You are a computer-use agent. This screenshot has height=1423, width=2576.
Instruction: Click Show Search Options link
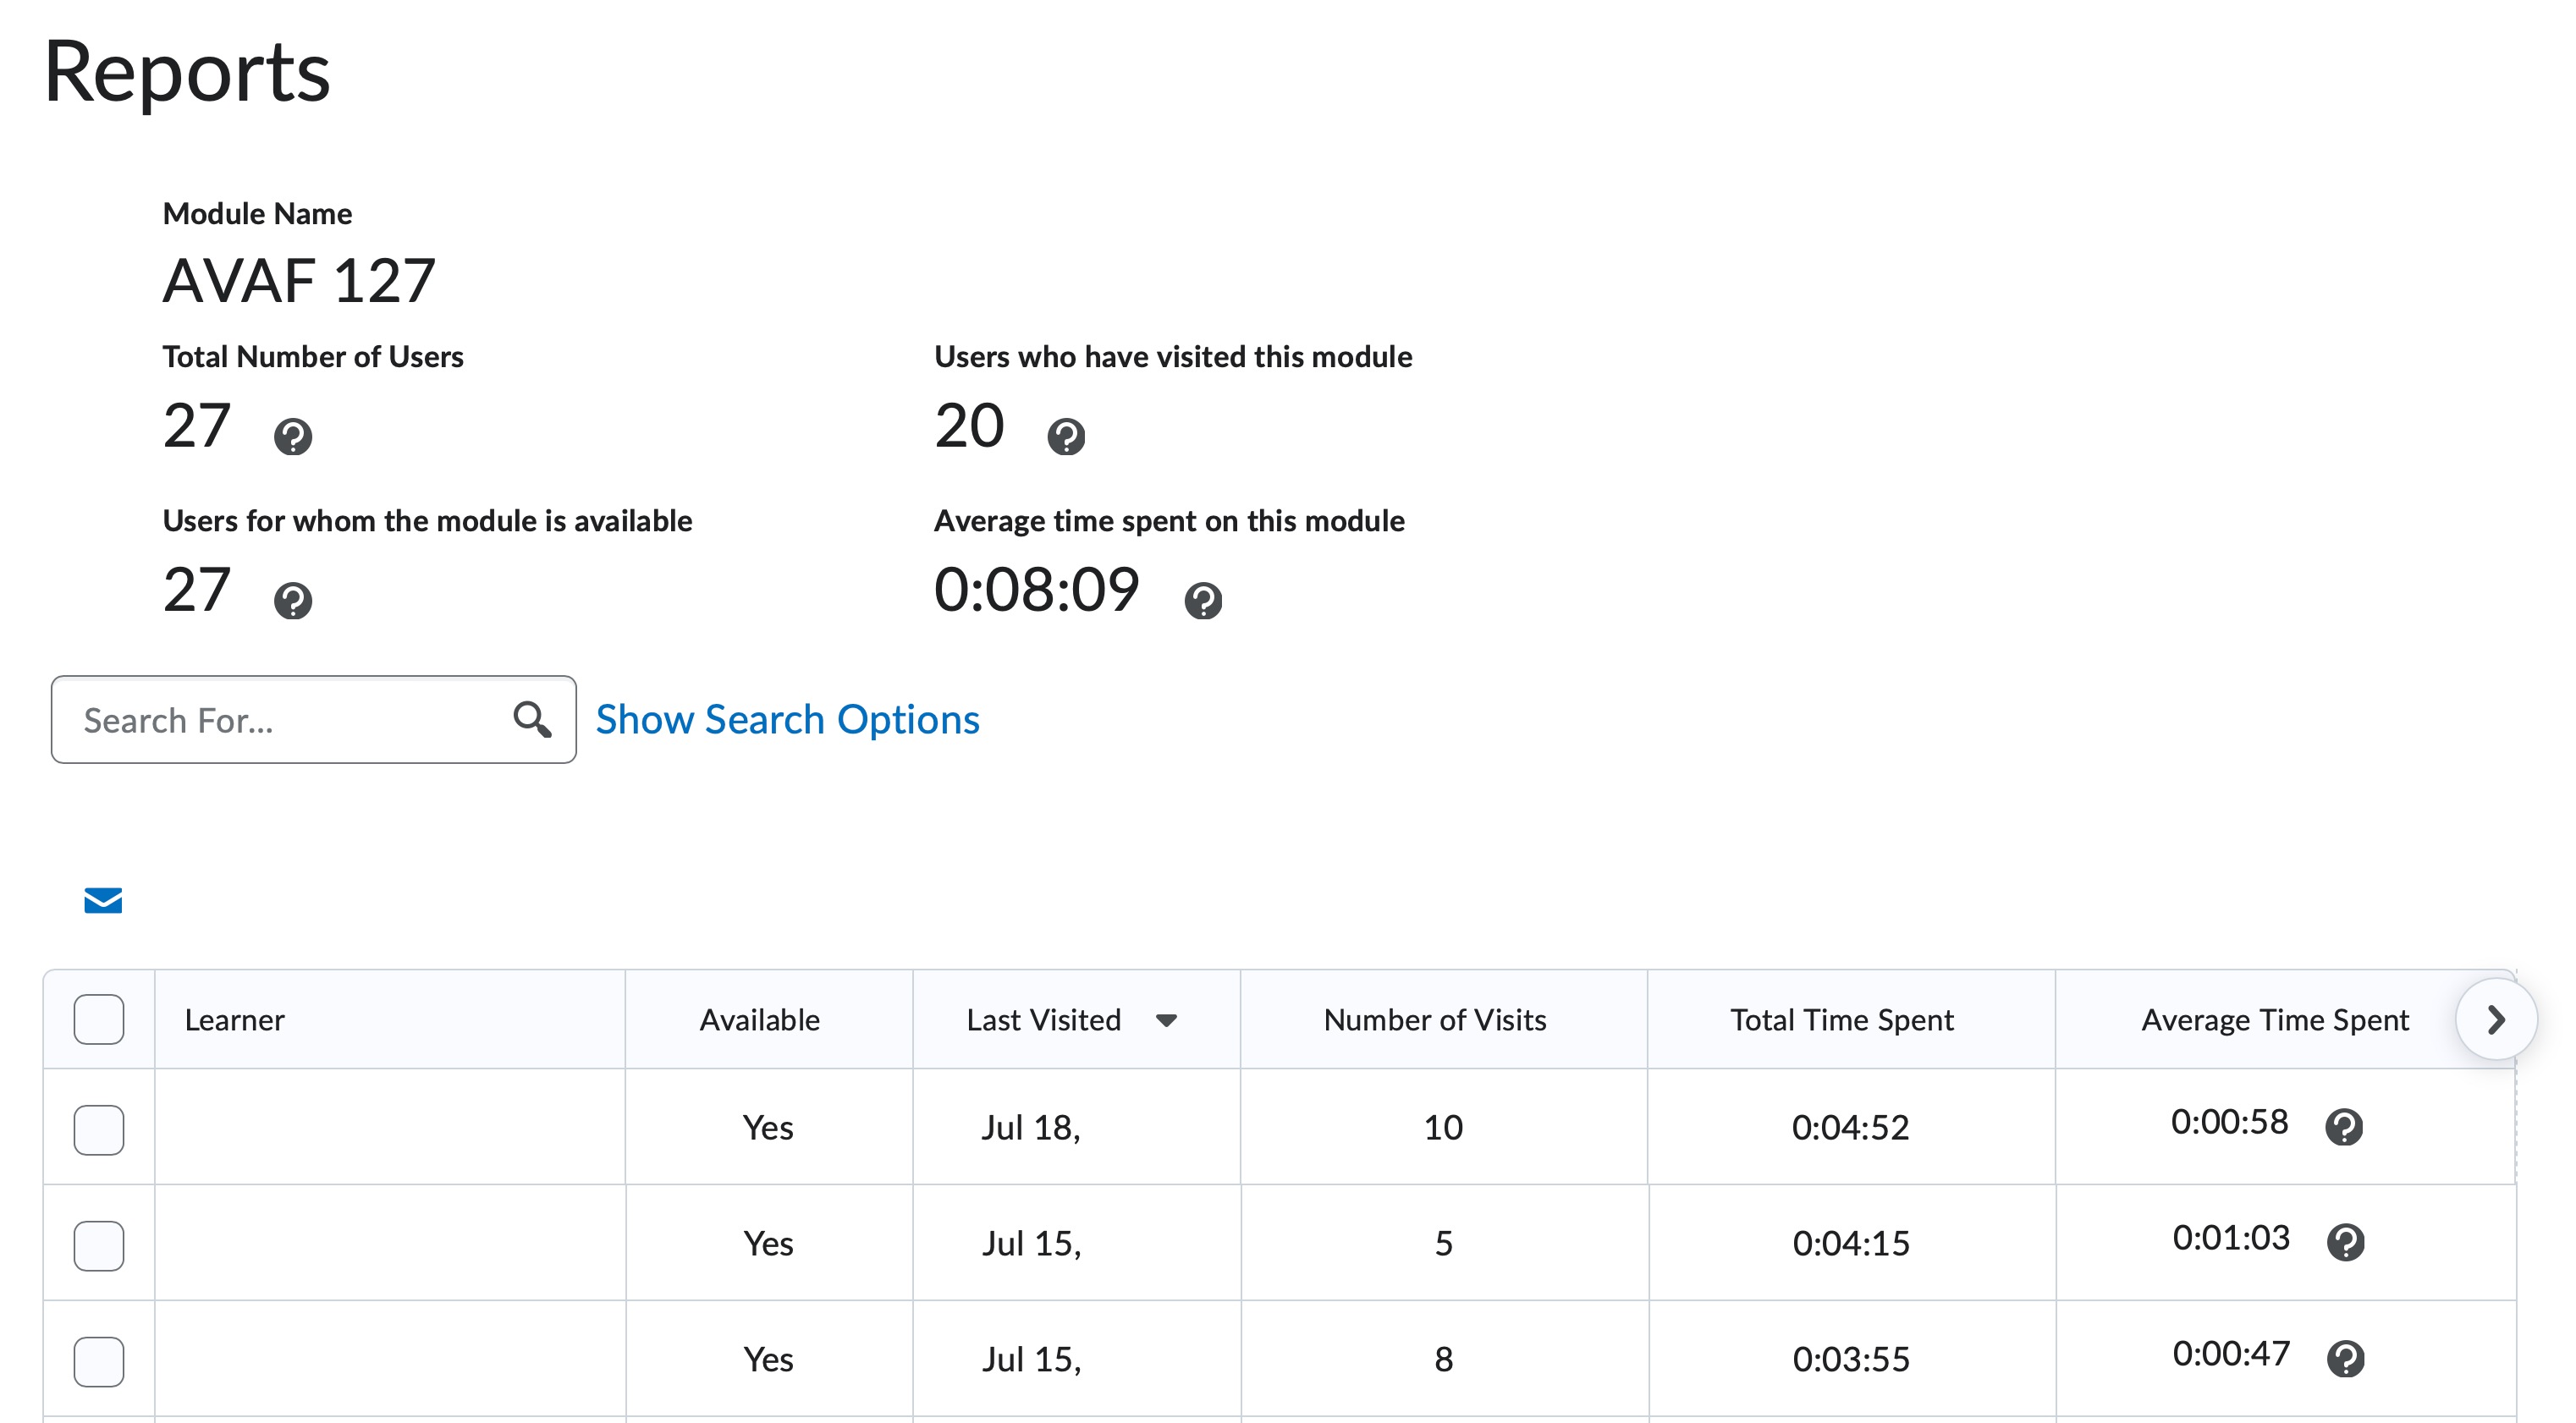click(787, 719)
